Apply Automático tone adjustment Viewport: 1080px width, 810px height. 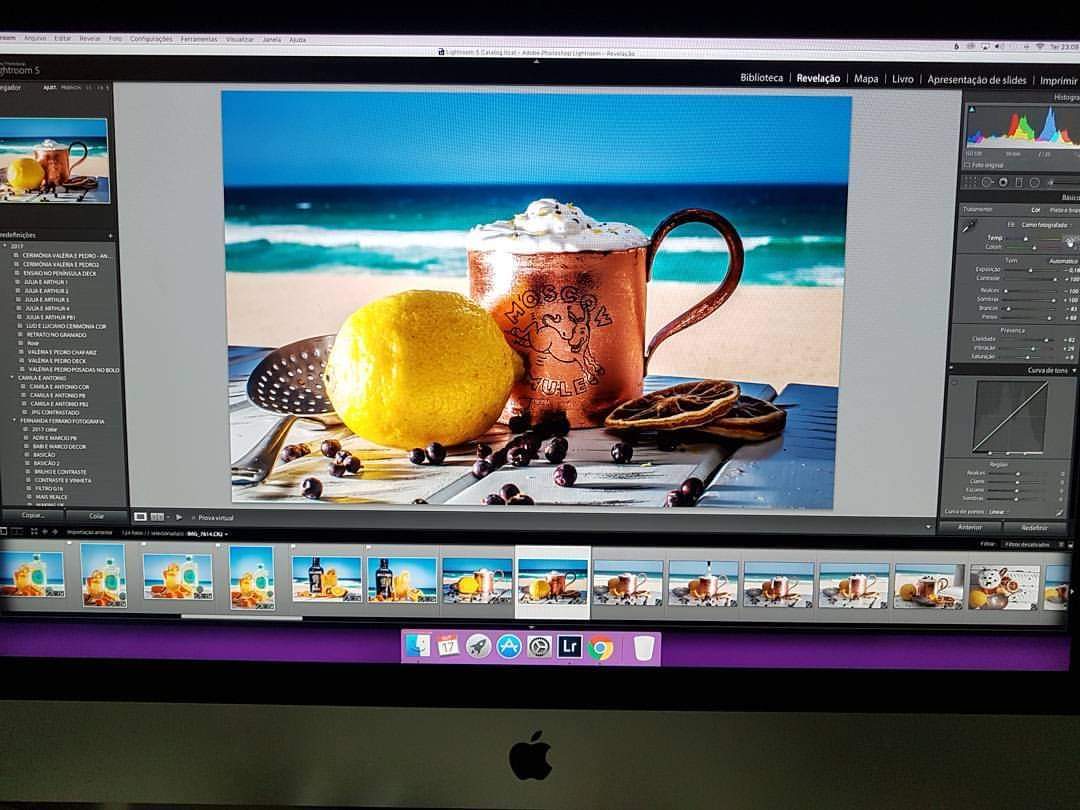click(1063, 261)
